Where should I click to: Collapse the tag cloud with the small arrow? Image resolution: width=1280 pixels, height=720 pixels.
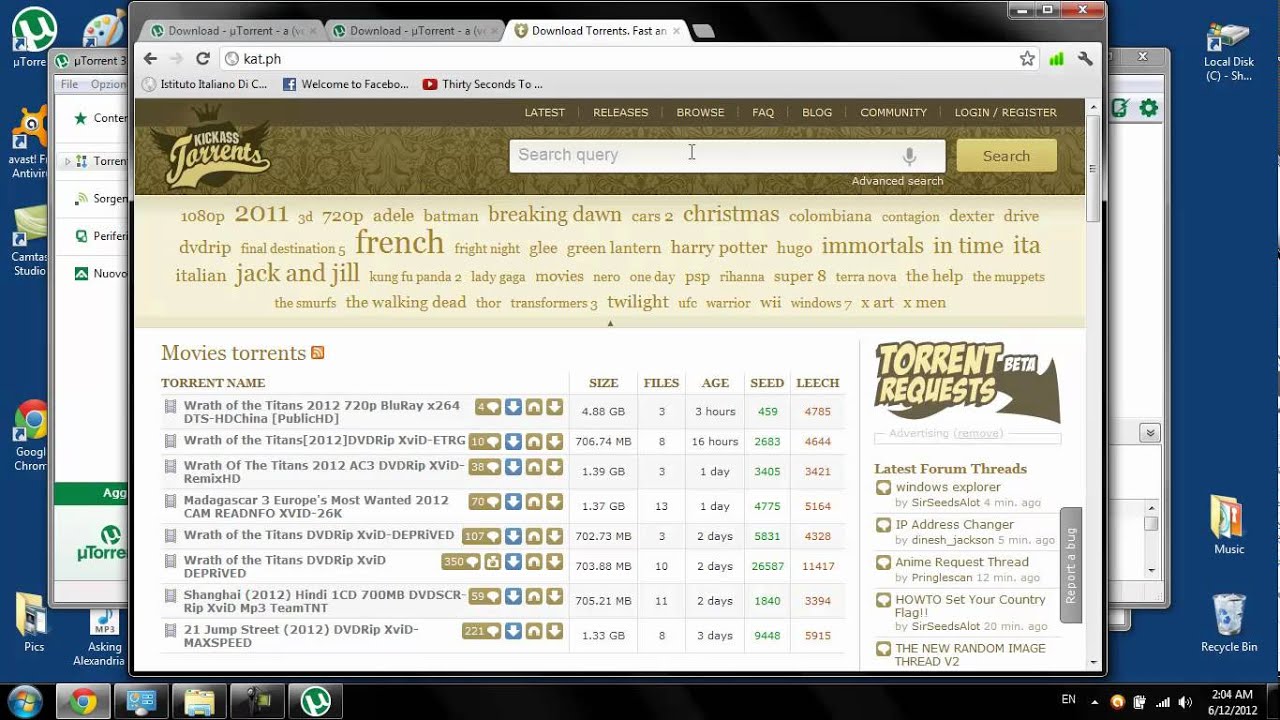[610, 323]
